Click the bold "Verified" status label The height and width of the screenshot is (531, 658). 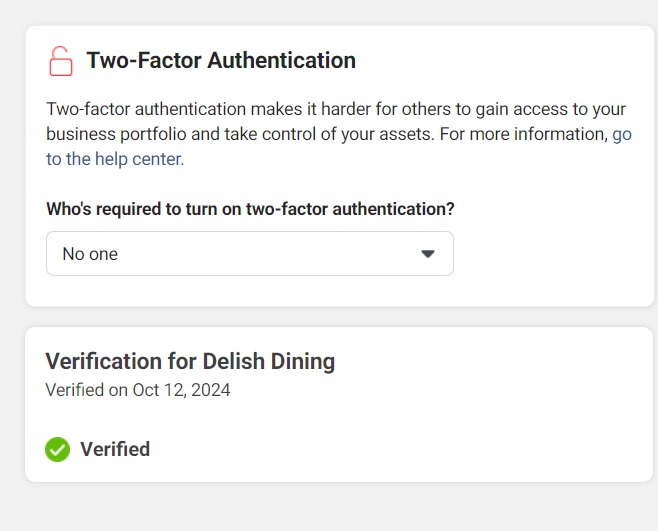click(x=115, y=449)
